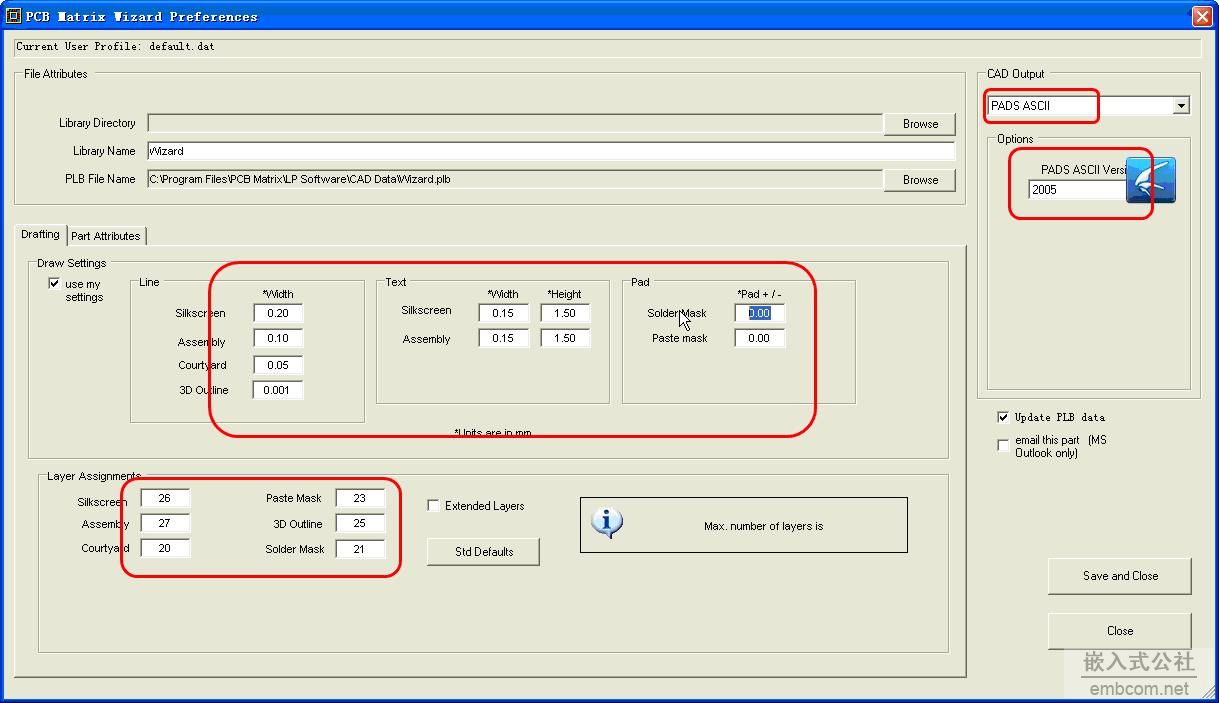Uncheck the Update PLB data checkbox
Screen dimensions: 1219x703
point(1003,418)
